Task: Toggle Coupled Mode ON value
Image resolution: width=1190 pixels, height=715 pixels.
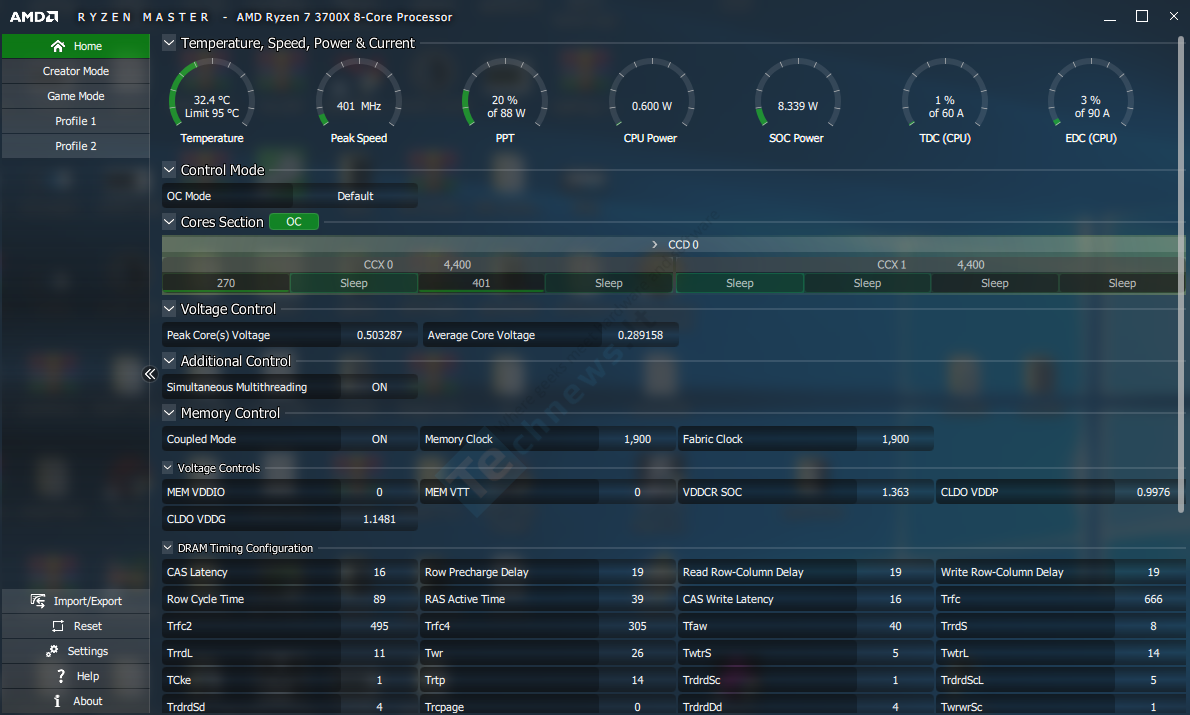Action: point(379,439)
